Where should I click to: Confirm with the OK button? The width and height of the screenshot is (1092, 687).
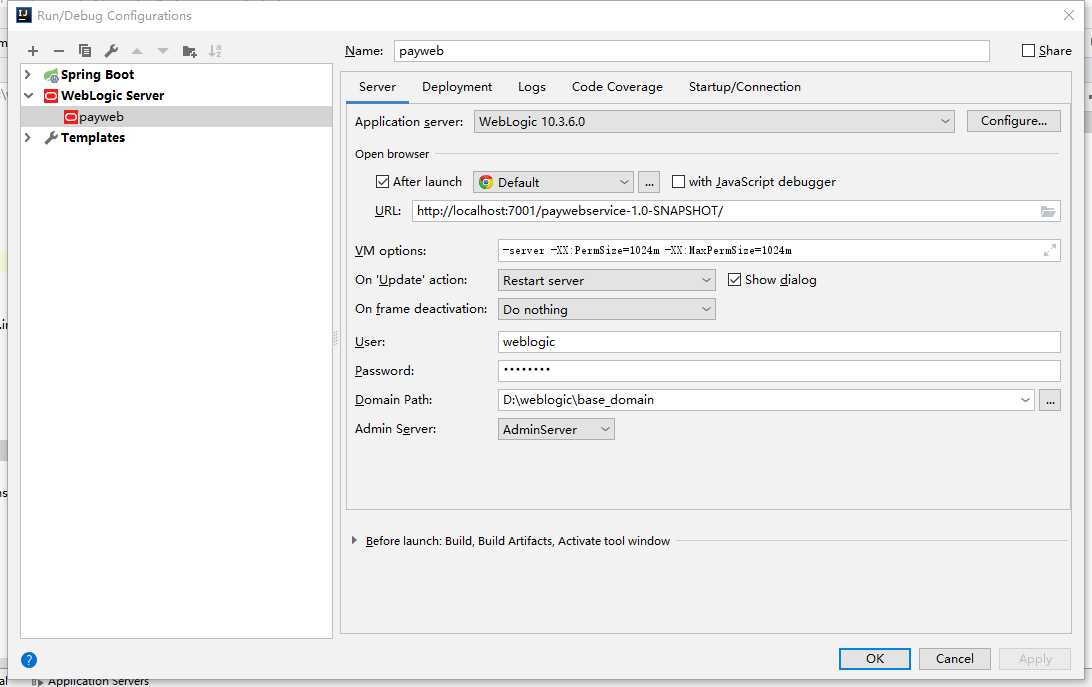(x=874, y=658)
